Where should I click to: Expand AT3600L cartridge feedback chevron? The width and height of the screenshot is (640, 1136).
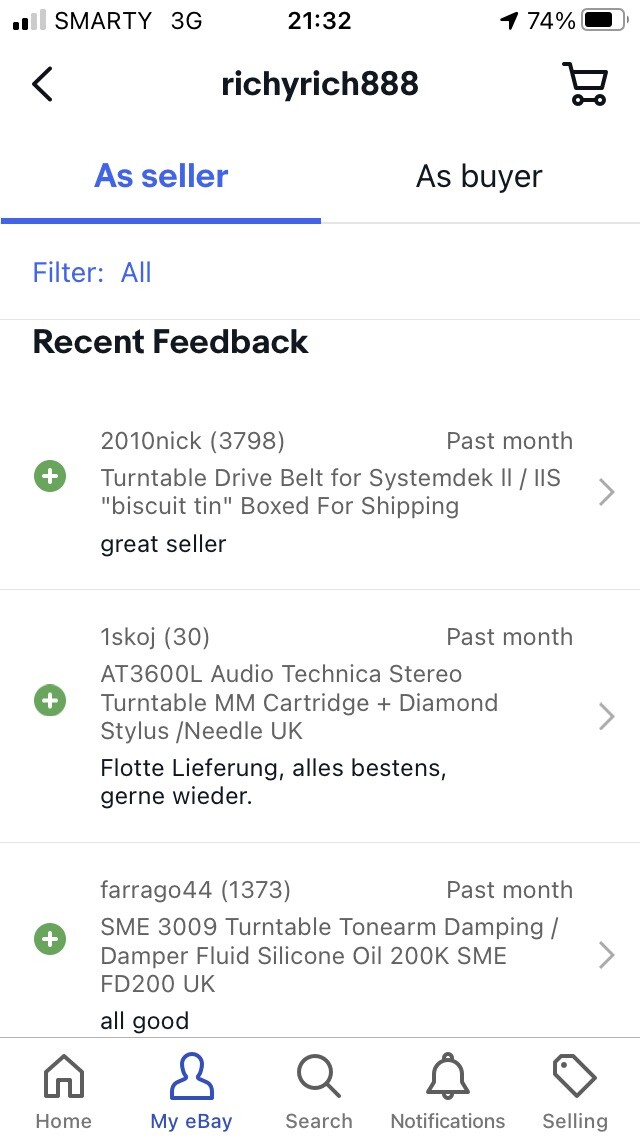pyautogui.click(x=607, y=717)
